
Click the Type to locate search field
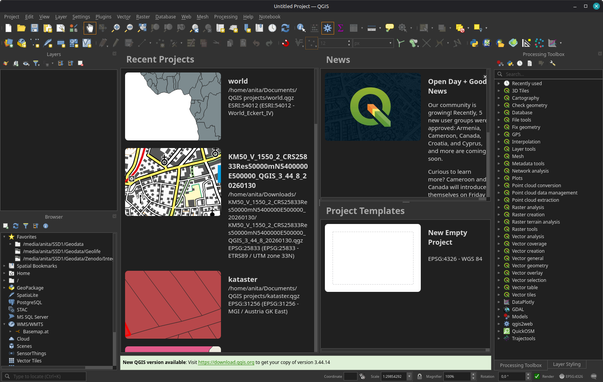coord(44,376)
